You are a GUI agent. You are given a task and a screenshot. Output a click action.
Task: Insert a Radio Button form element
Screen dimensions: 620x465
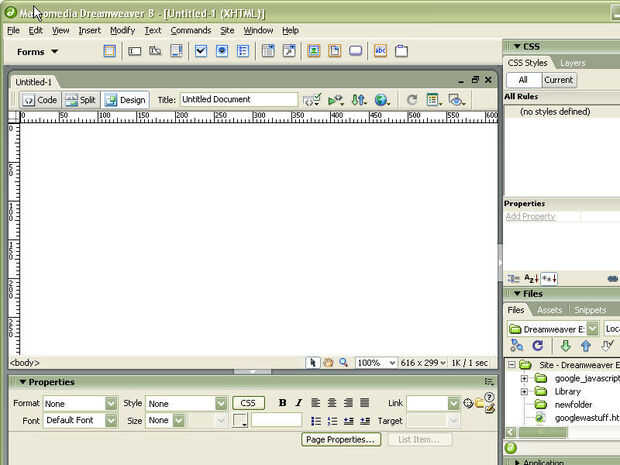[x=222, y=51]
